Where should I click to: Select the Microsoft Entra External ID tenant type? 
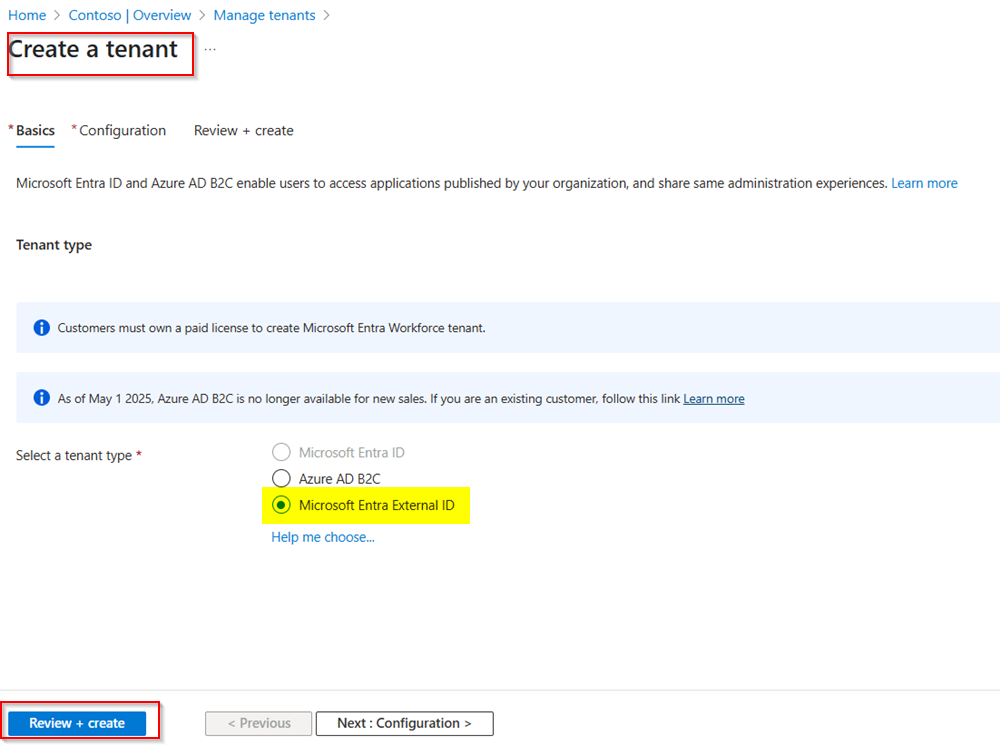click(x=281, y=505)
